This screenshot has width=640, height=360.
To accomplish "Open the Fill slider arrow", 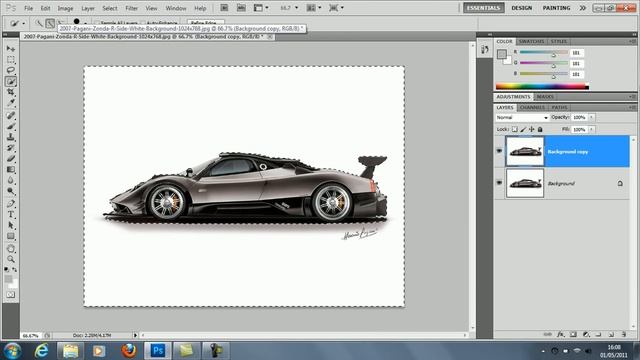I will click(591, 129).
